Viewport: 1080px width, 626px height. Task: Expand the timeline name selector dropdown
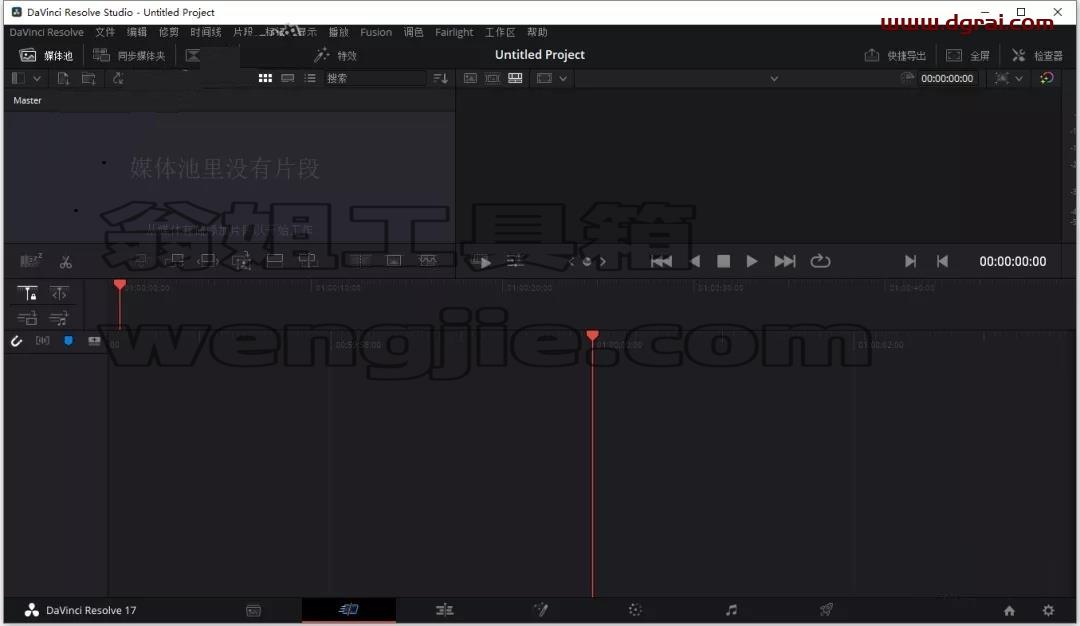click(x=774, y=79)
